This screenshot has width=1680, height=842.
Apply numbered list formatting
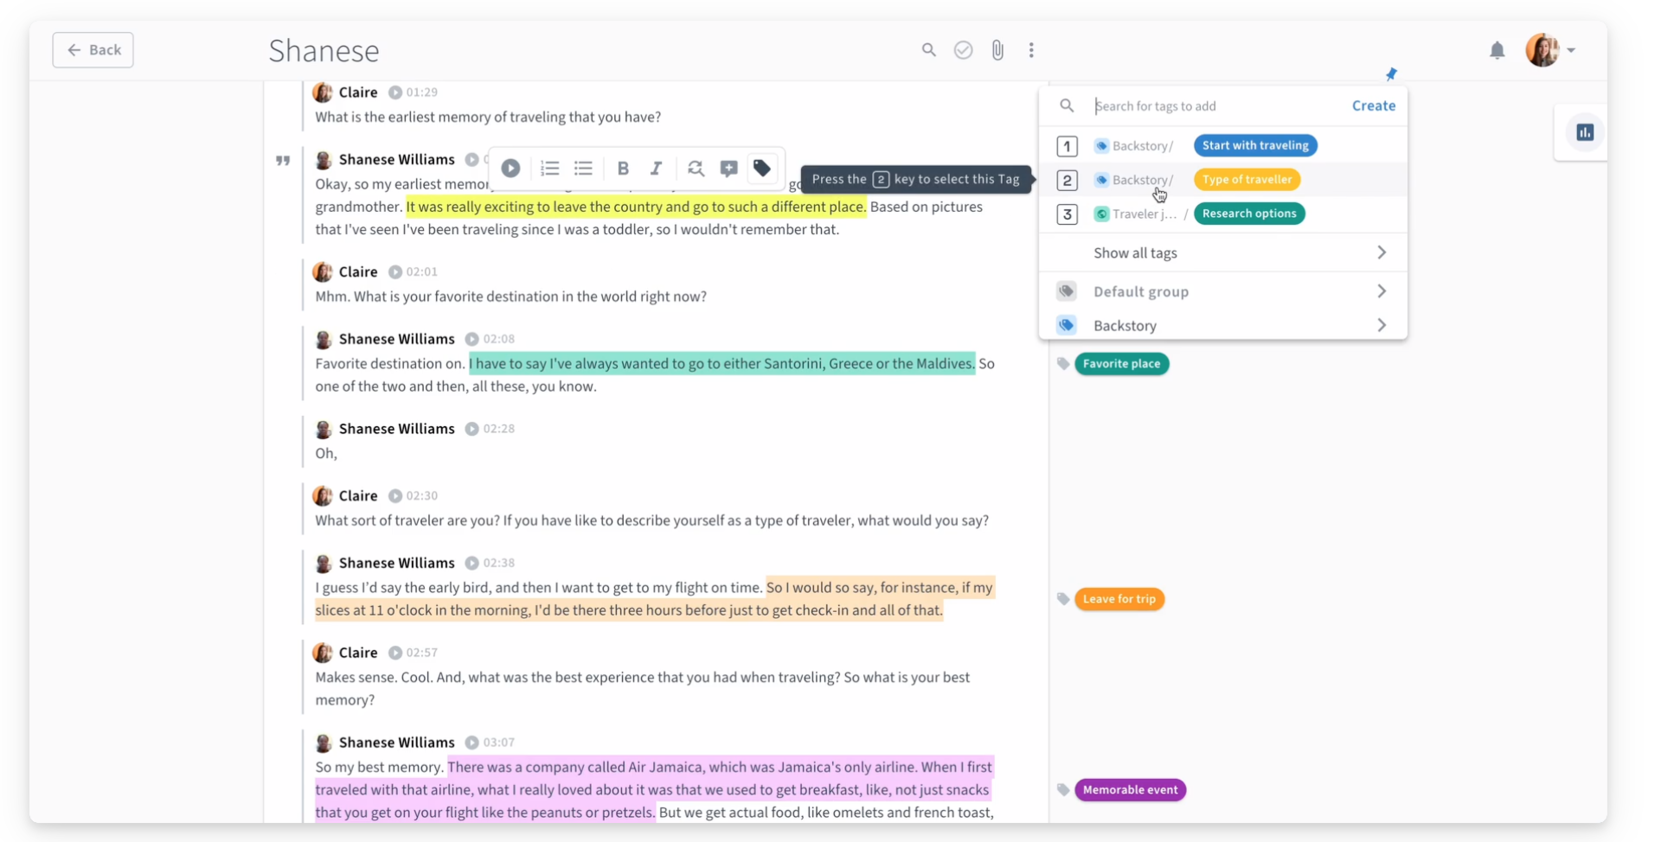coord(550,168)
